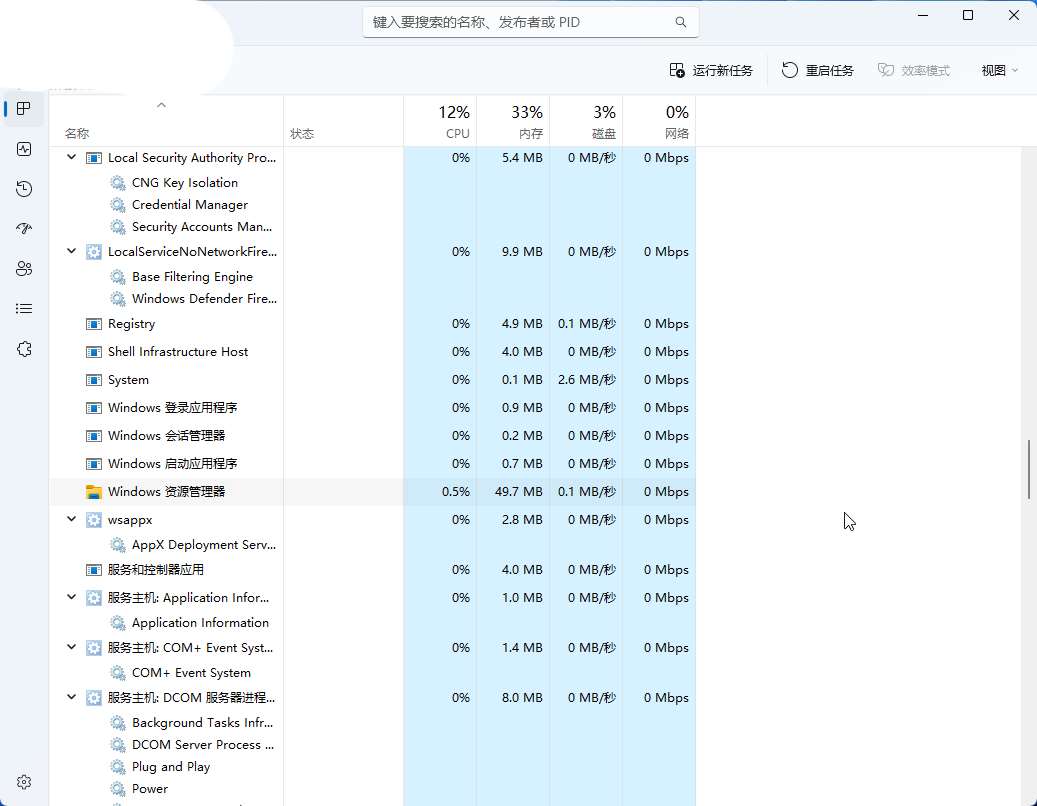The image size is (1037, 806).
Task: Collapse the wsappx process group
Action: (71, 520)
